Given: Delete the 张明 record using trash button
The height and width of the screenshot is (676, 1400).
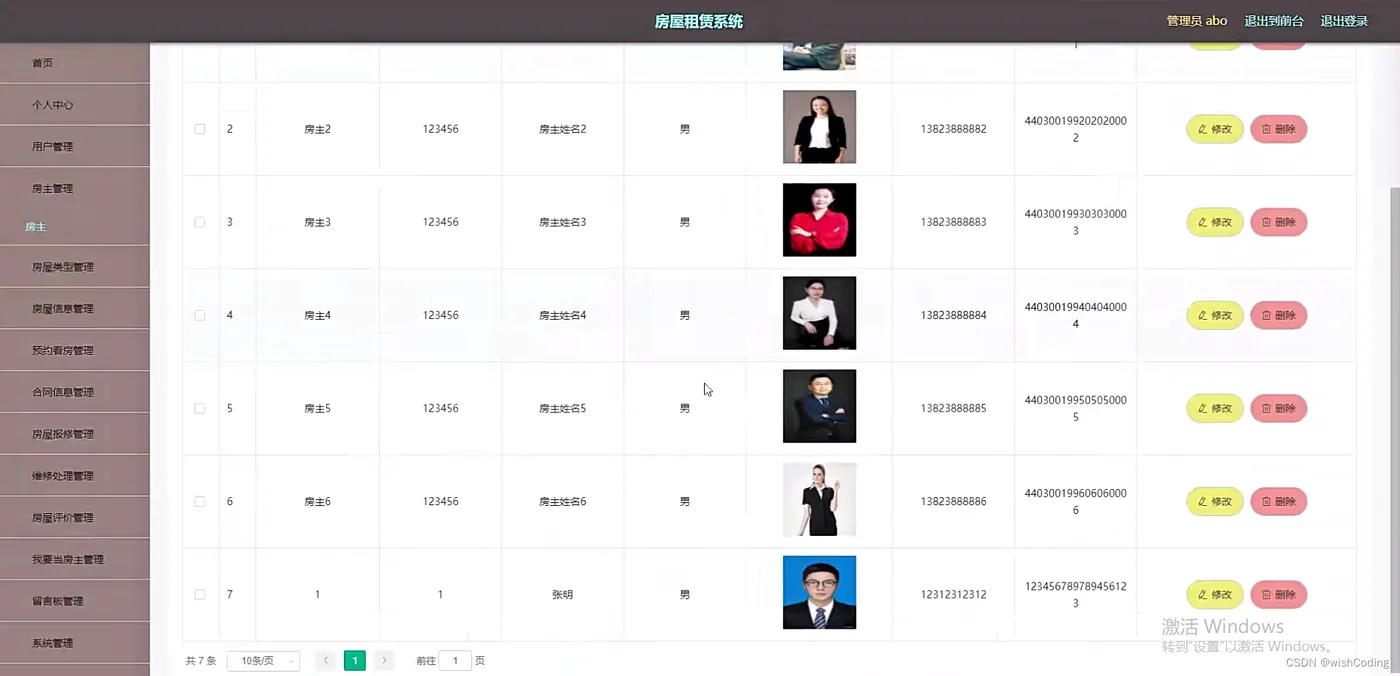Looking at the screenshot, I should click(1279, 594).
